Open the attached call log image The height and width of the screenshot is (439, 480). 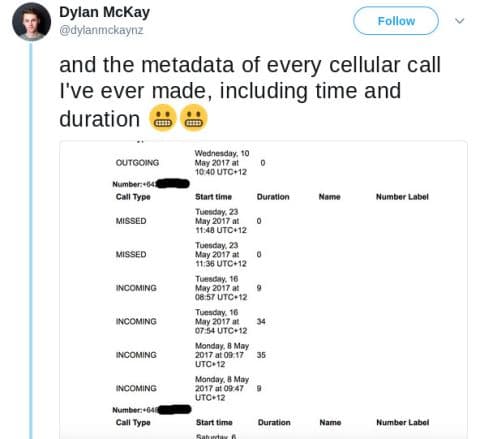pos(263,290)
